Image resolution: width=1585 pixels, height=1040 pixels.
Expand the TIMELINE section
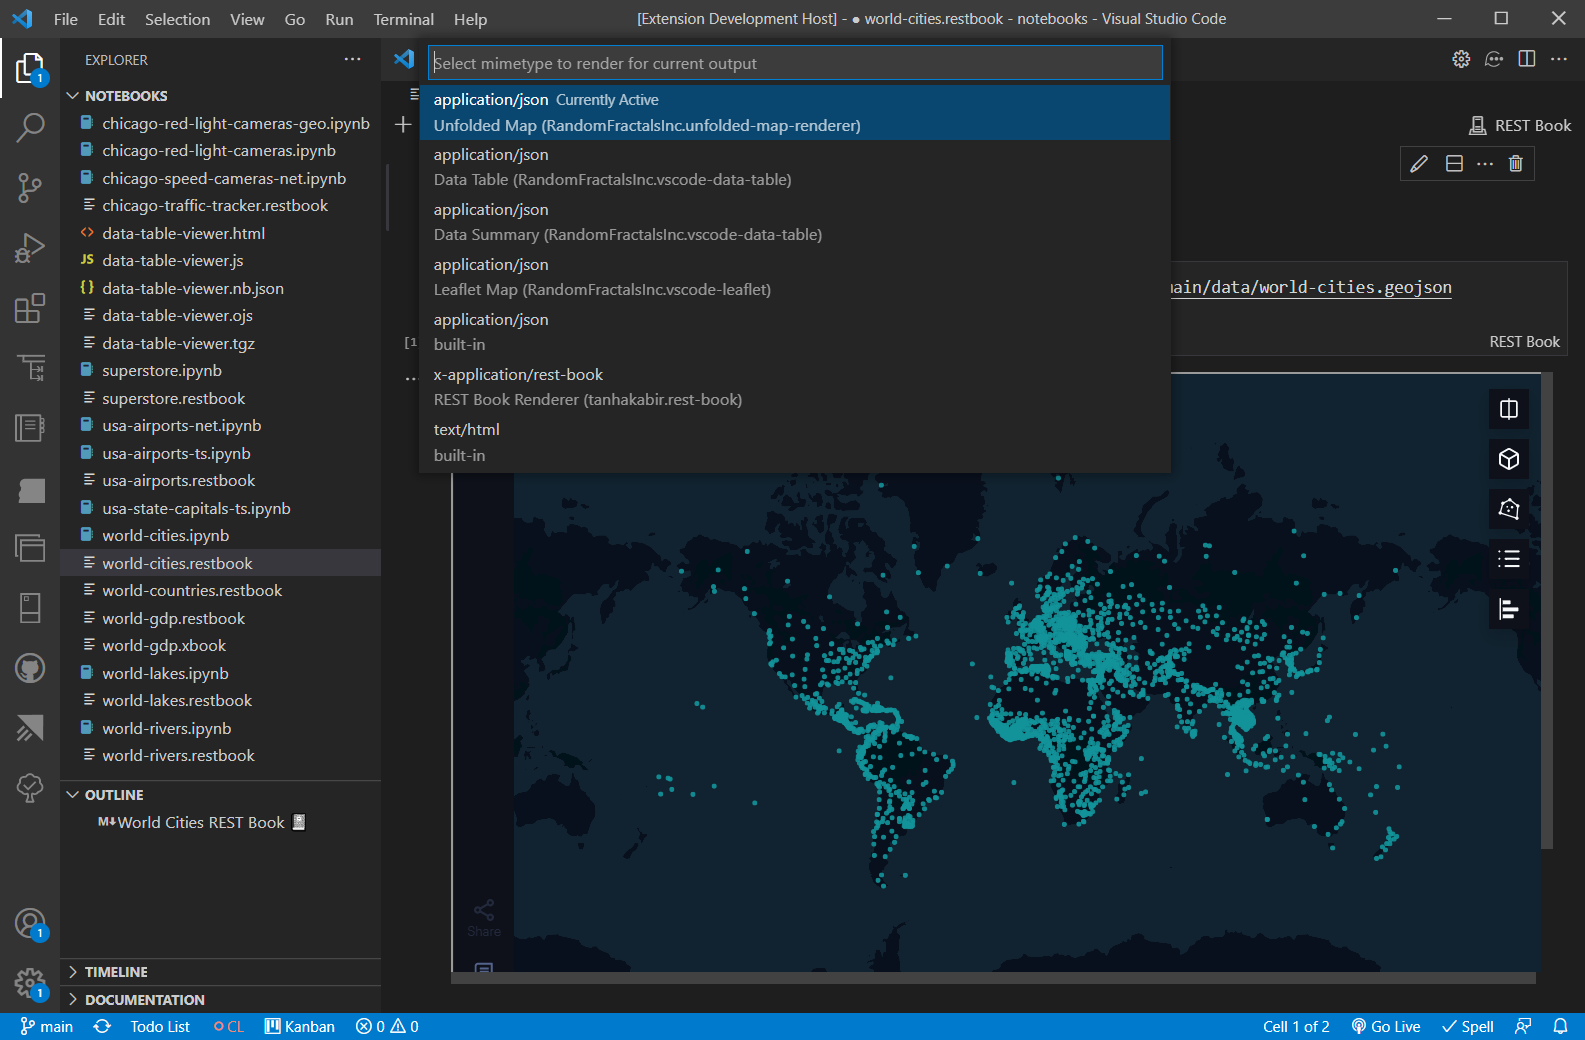pyautogui.click(x=220, y=972)
